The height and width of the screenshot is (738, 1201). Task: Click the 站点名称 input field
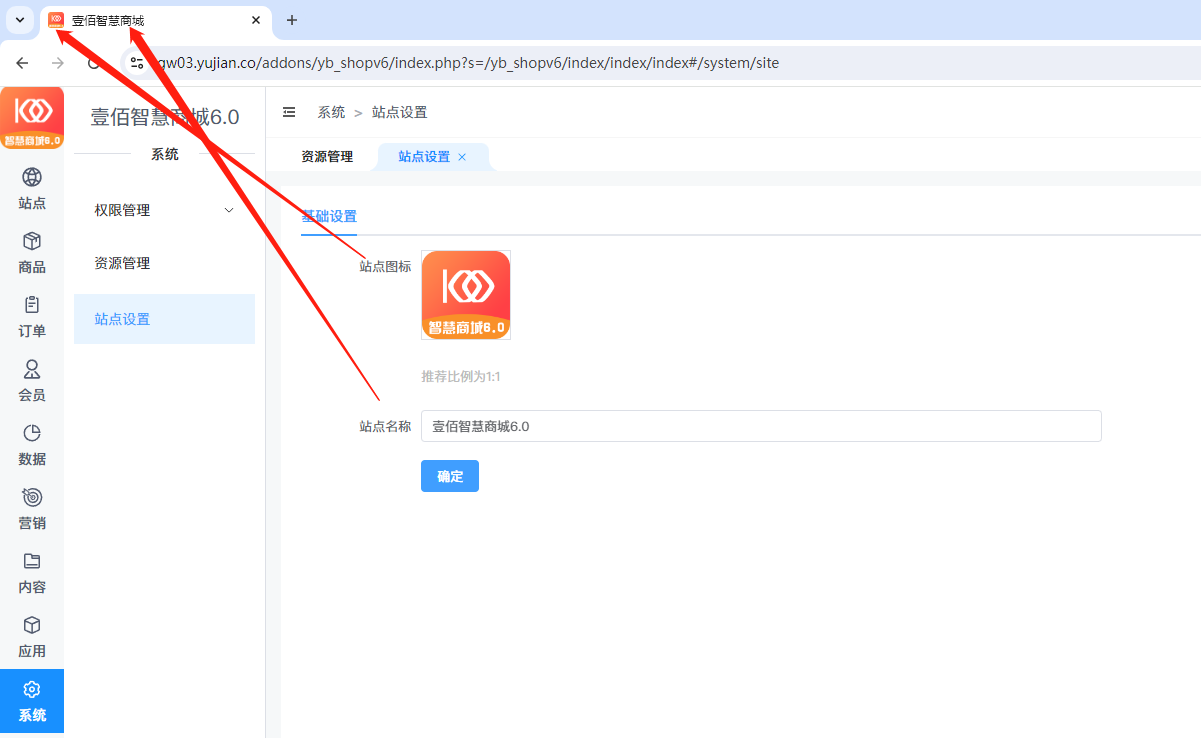[760, 426]
